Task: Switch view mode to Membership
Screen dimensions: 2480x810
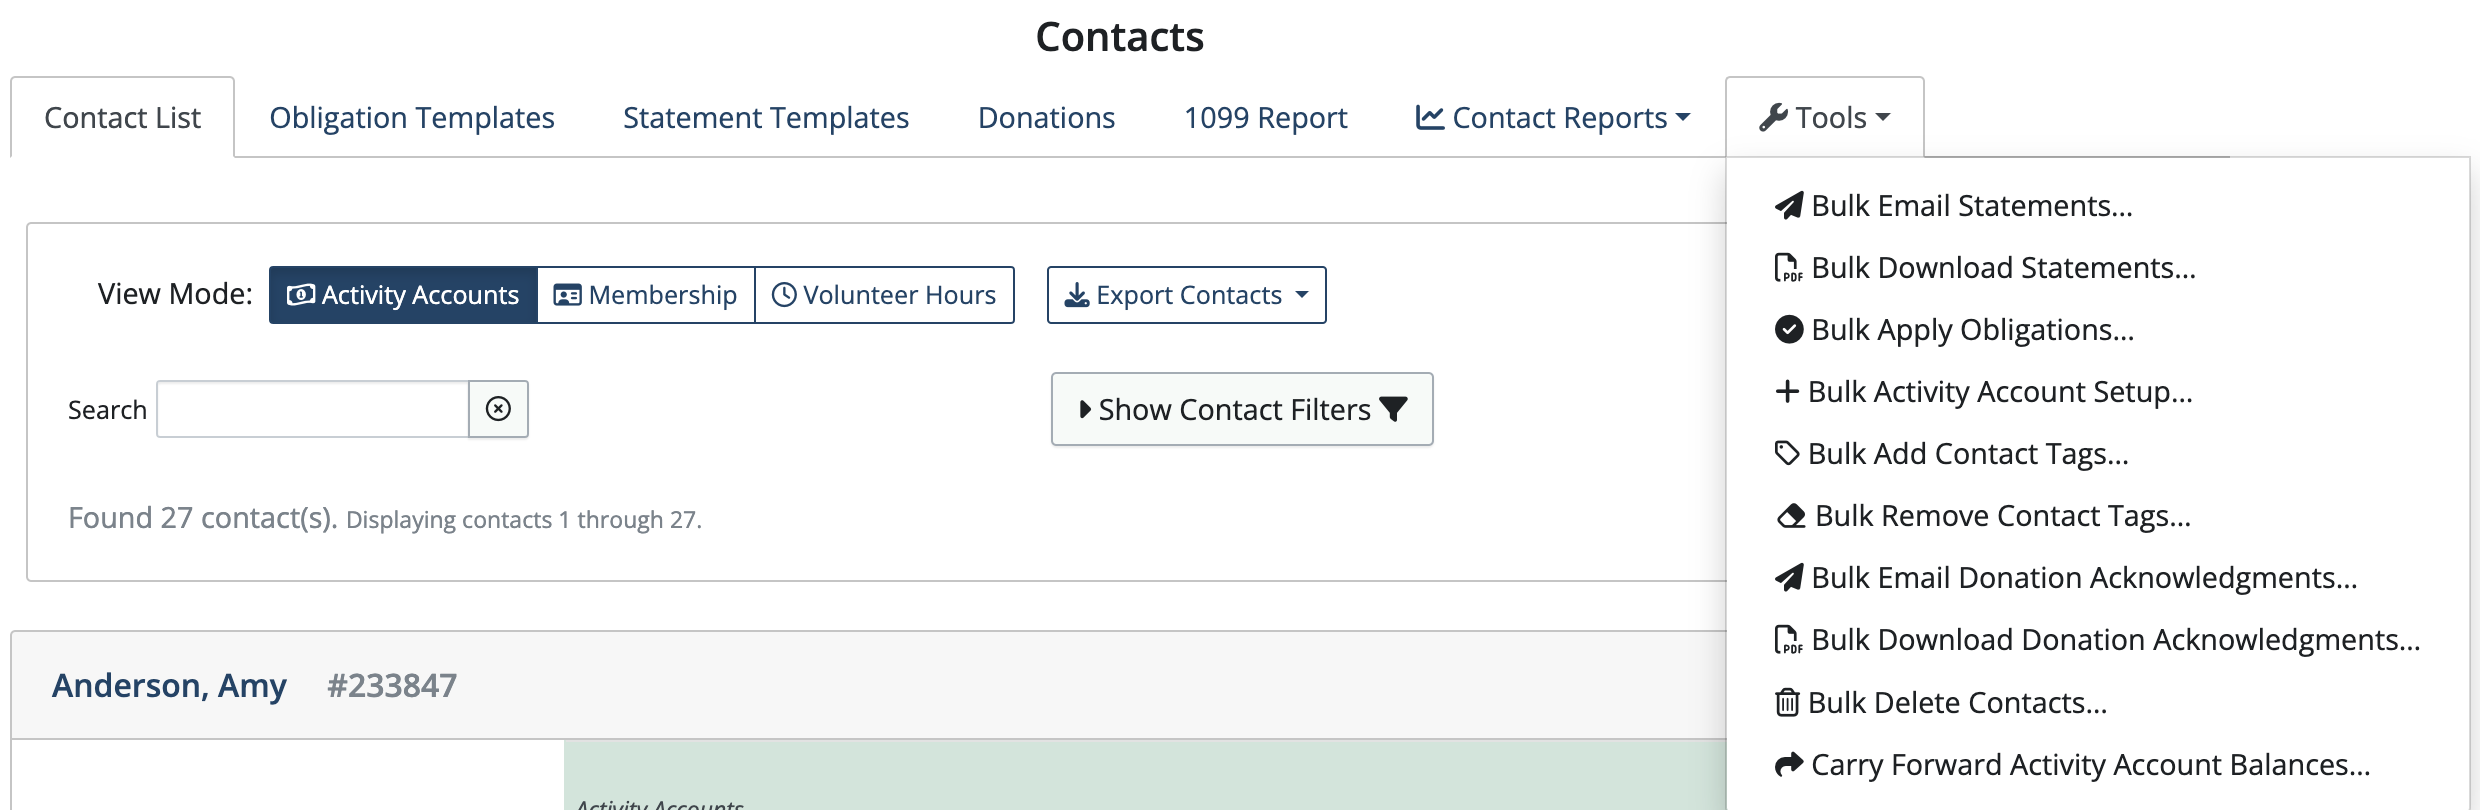Action: pyautogui.click(x=646, y=295)
